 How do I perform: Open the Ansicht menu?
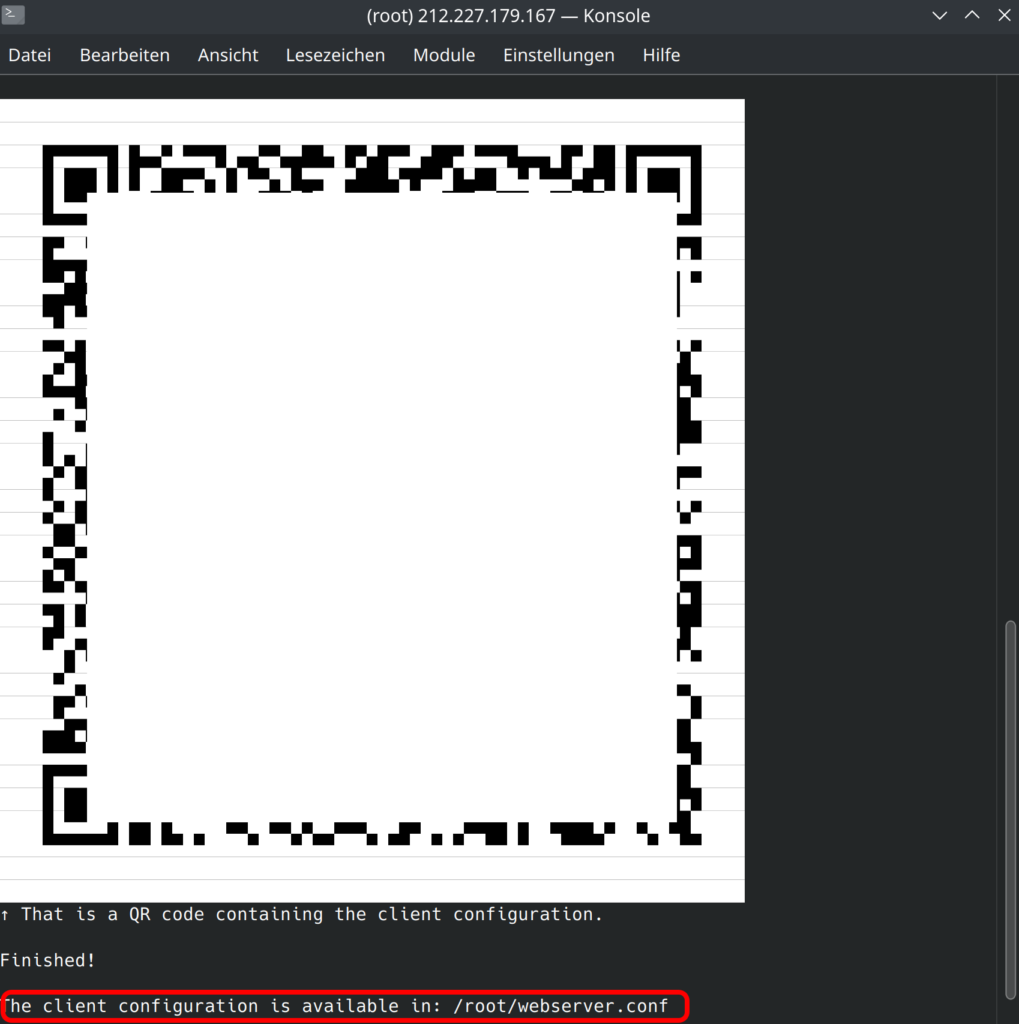[x=228, y=55]
